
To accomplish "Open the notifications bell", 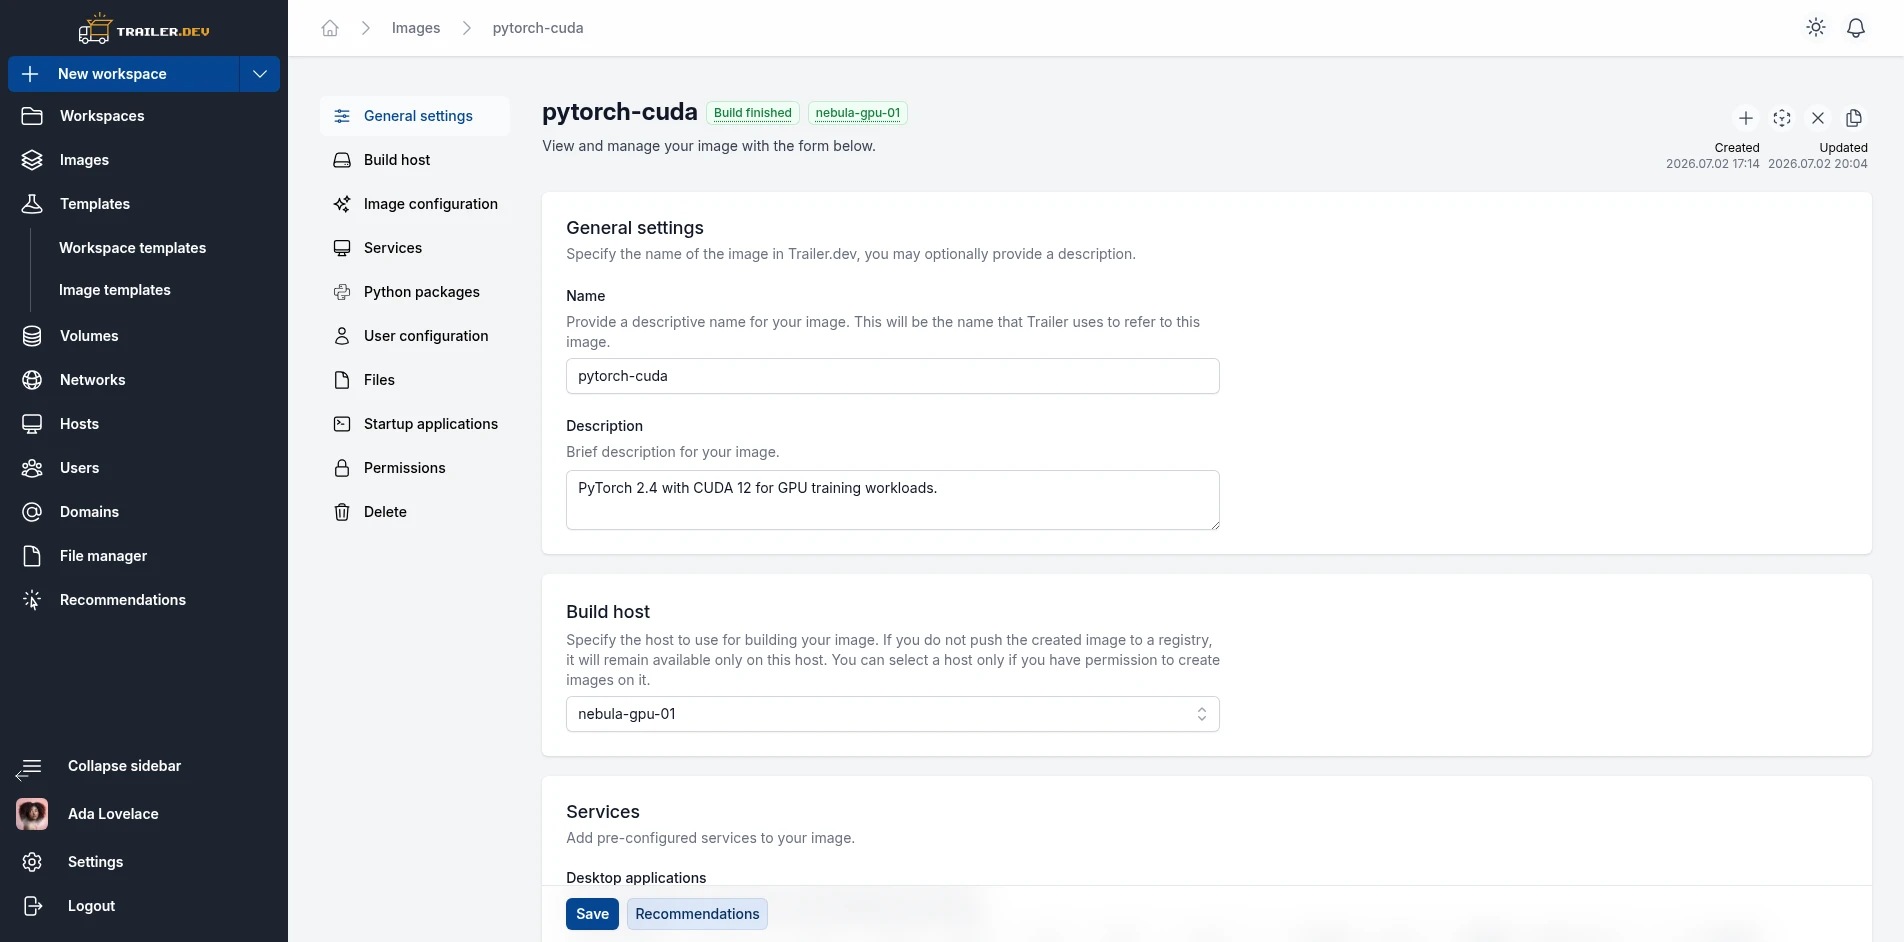I will click(x=1856, y=28).
